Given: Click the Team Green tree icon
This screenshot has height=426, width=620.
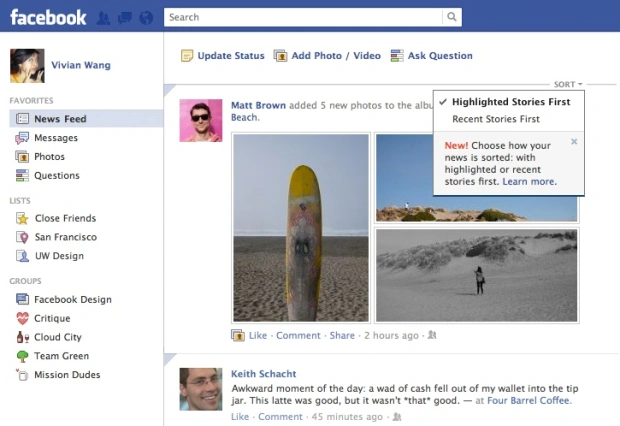Looking at the screenshot, I should click(23, 356).
